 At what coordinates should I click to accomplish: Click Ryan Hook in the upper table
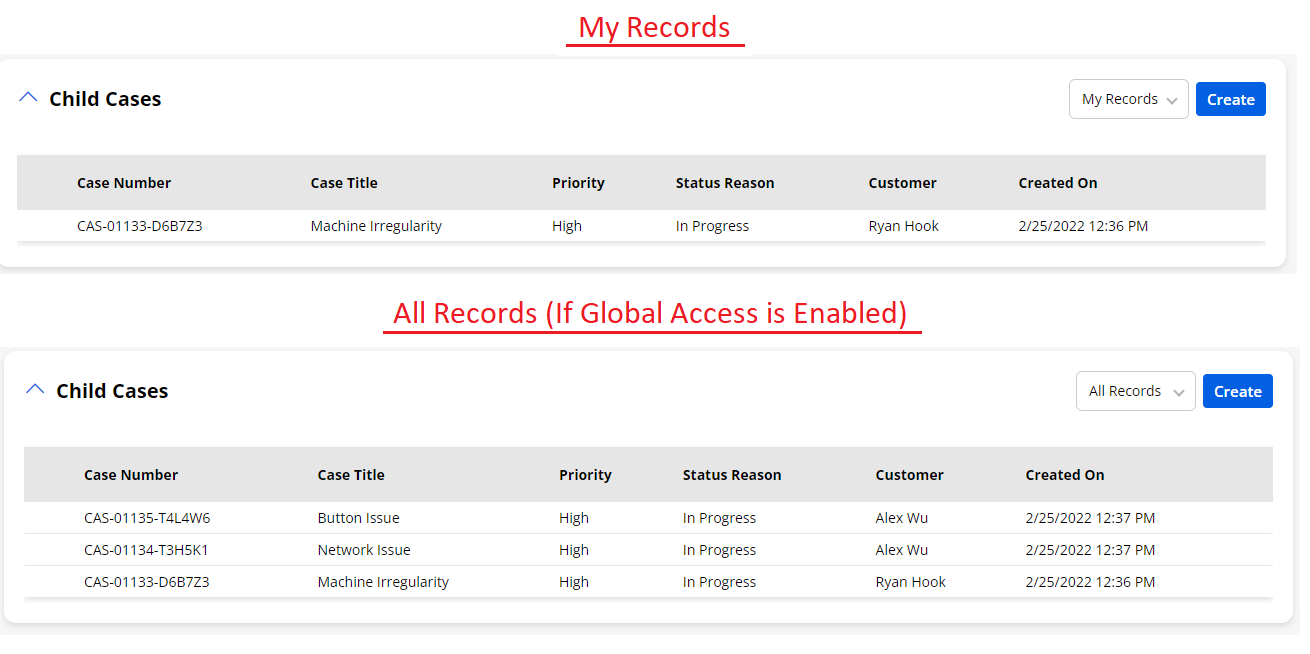tap(903, 226)
